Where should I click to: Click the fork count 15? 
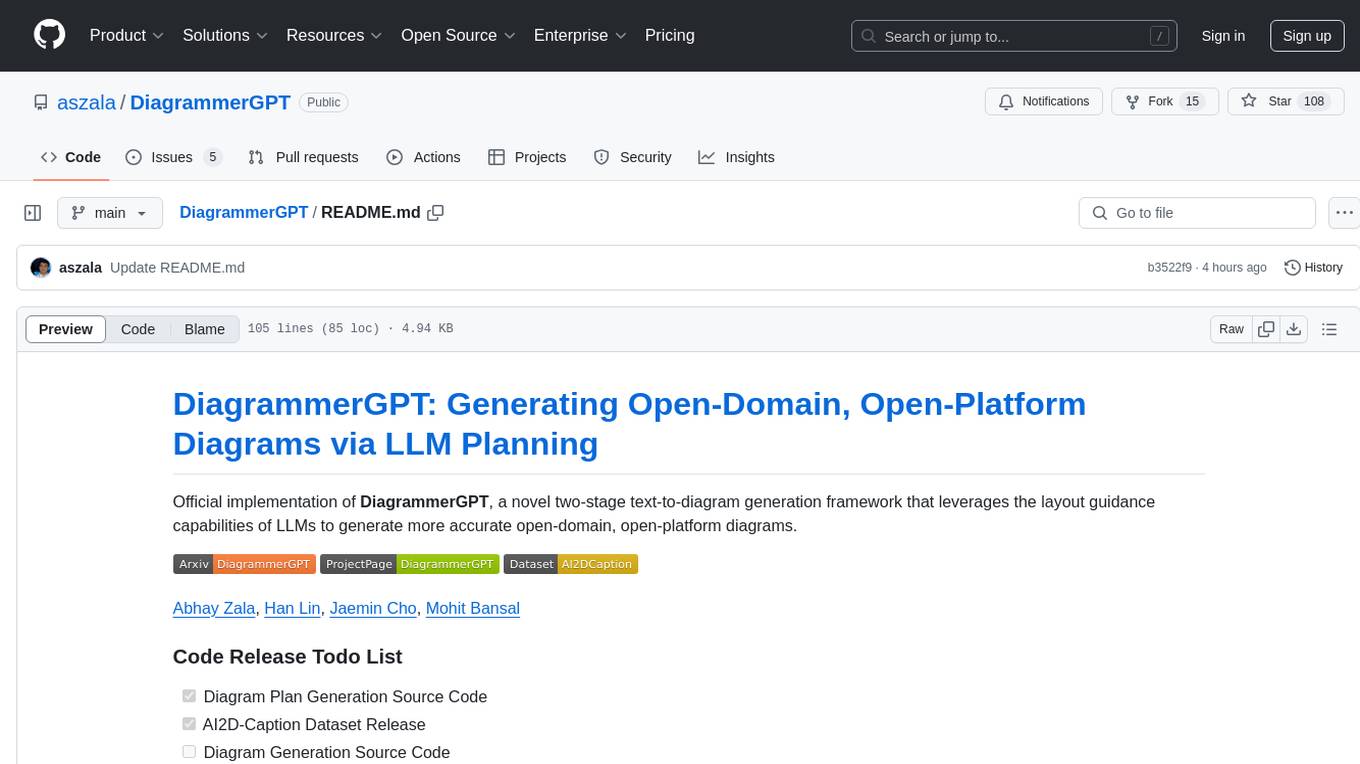coord(1191,102)
